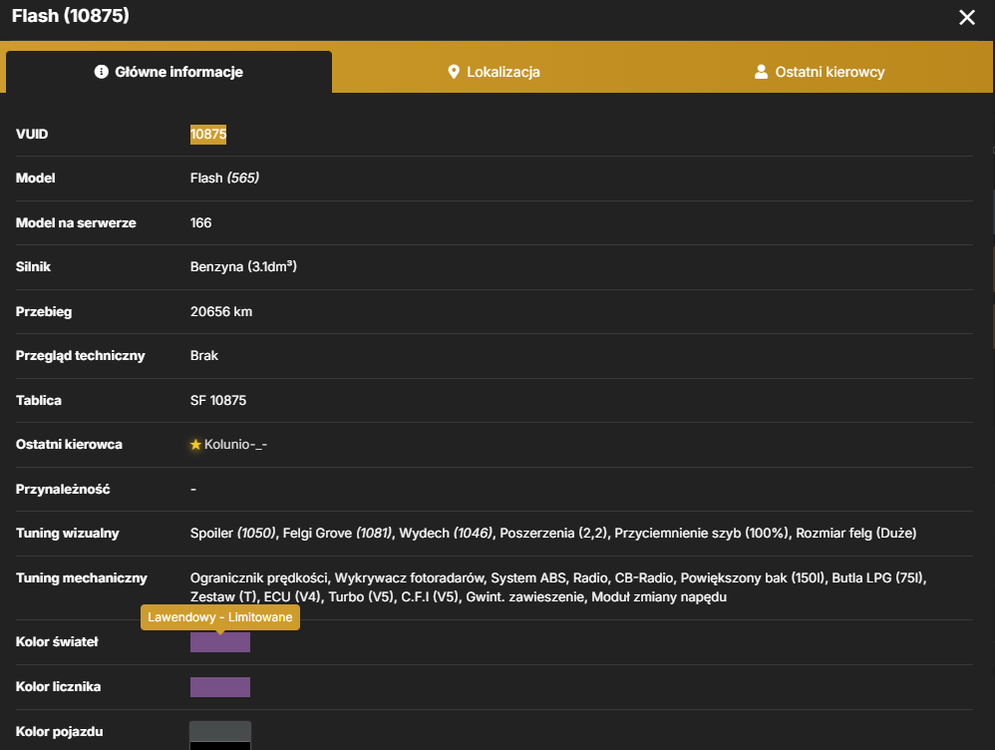This screenshot has width=995, height=750.
Task: Click the Przebieg value 20656 km
Action: click(221, 312)
